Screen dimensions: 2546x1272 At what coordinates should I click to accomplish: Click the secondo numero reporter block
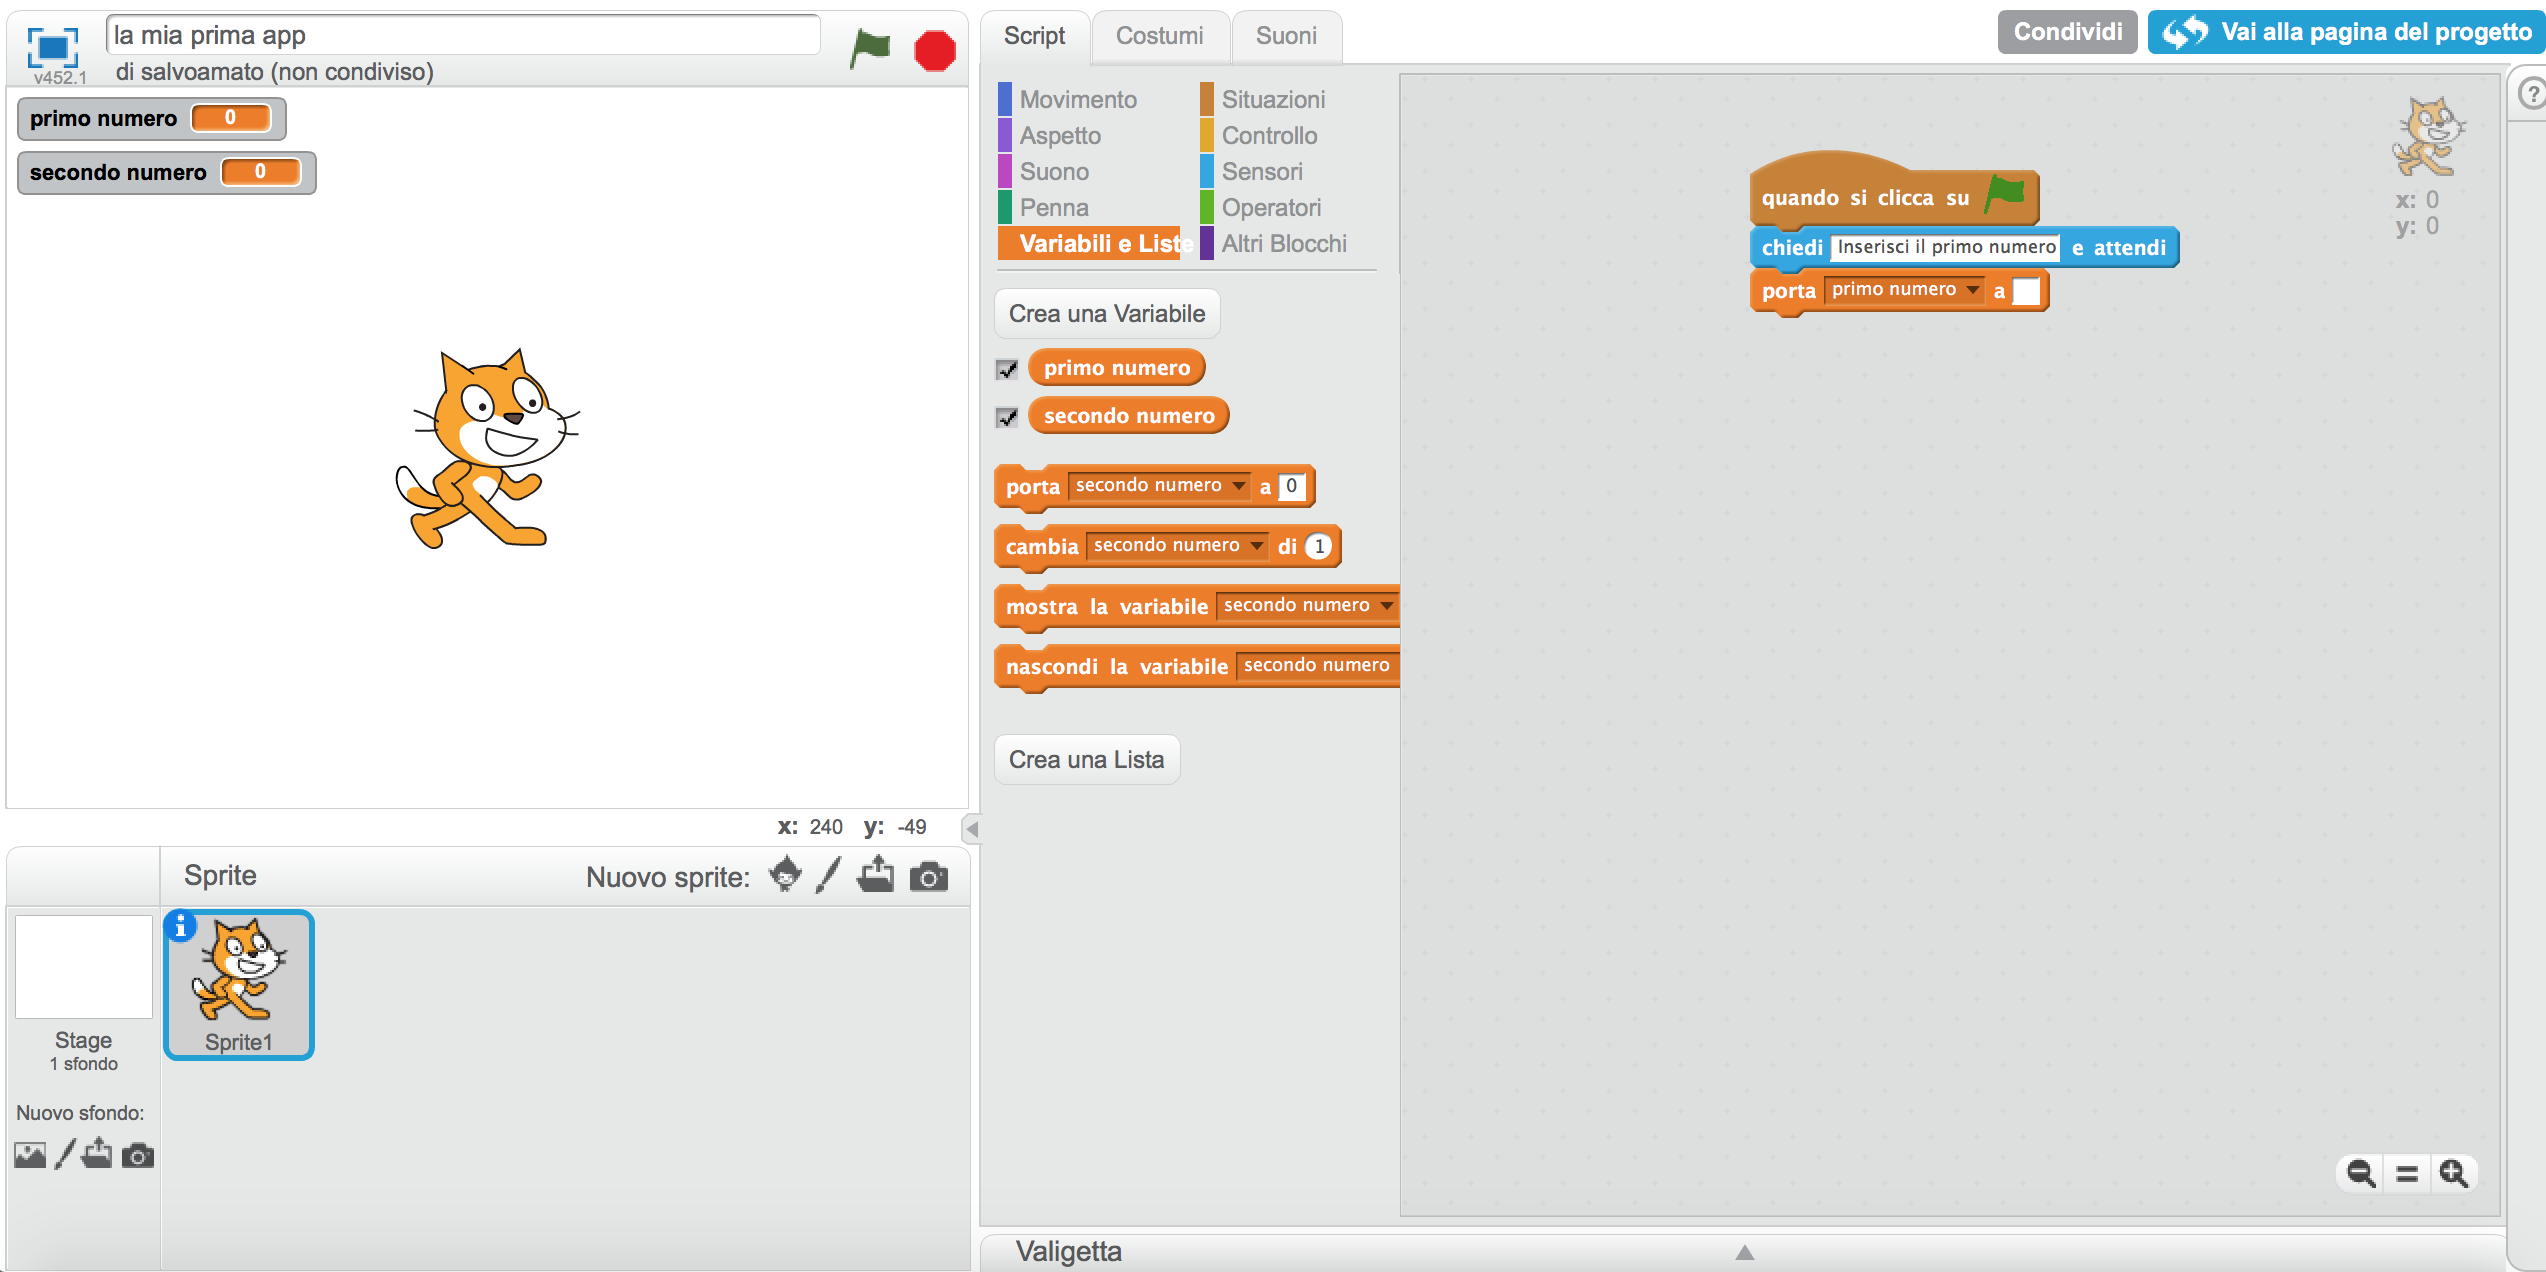[1129, 416]
